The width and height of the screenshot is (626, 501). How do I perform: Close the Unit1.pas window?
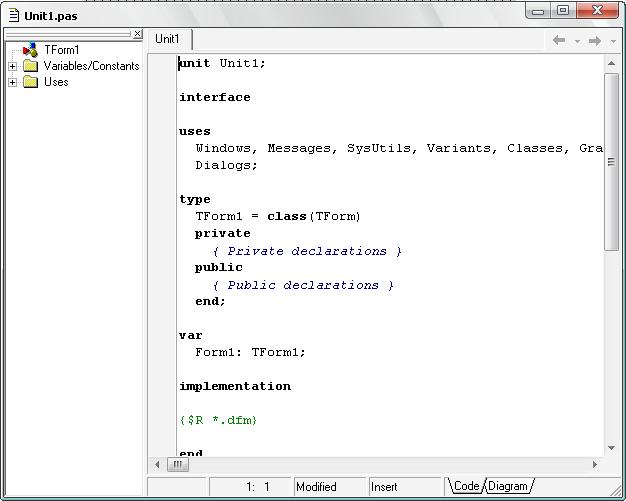tap(597, 10)
